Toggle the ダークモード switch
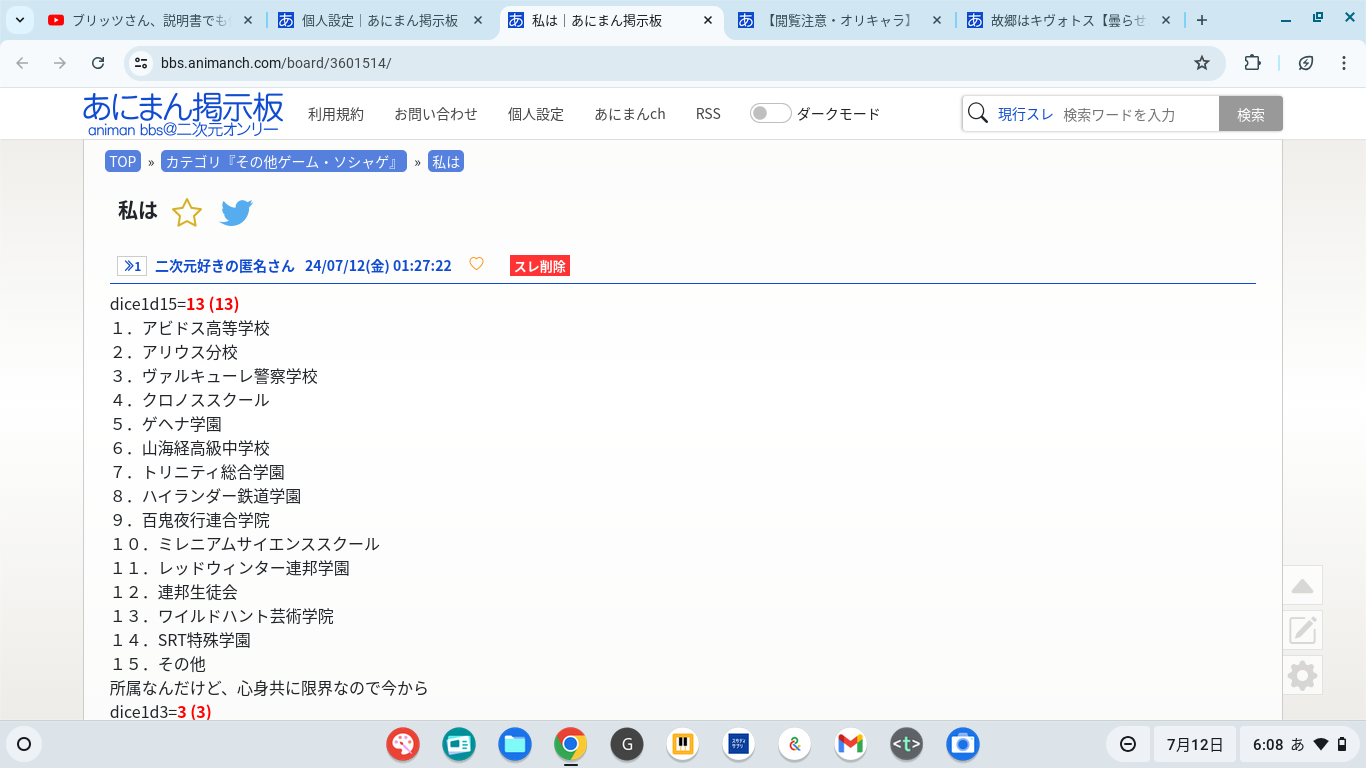This screenshot has height=768, width=1366. click(770, 113)
